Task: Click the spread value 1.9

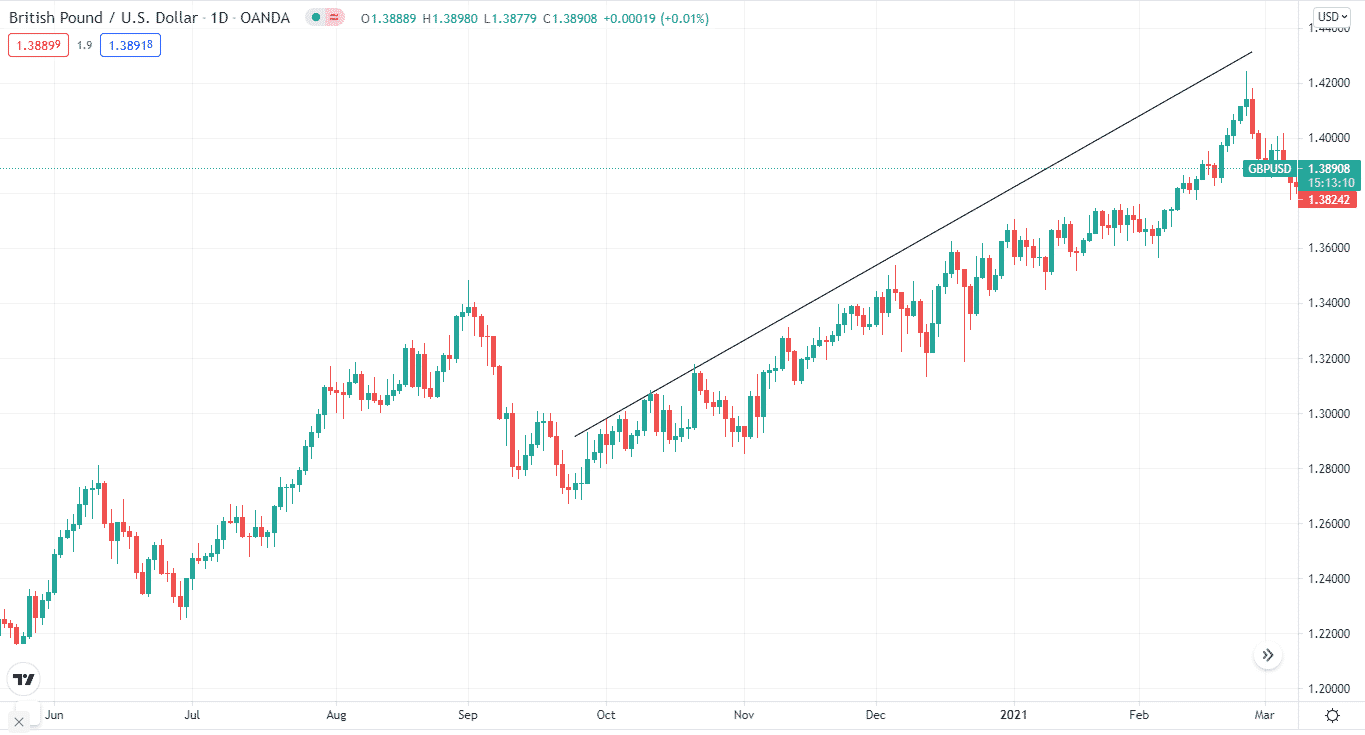Action: tap(85, 45)
